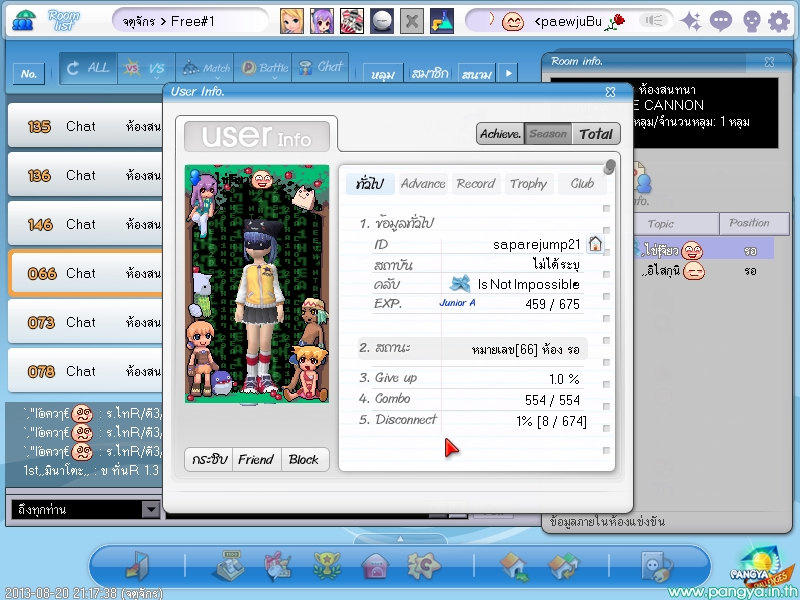The width and height of the screenshot is (800, 600).
Task: Open the cash register shop icon in dock
Action: (228, 565)
